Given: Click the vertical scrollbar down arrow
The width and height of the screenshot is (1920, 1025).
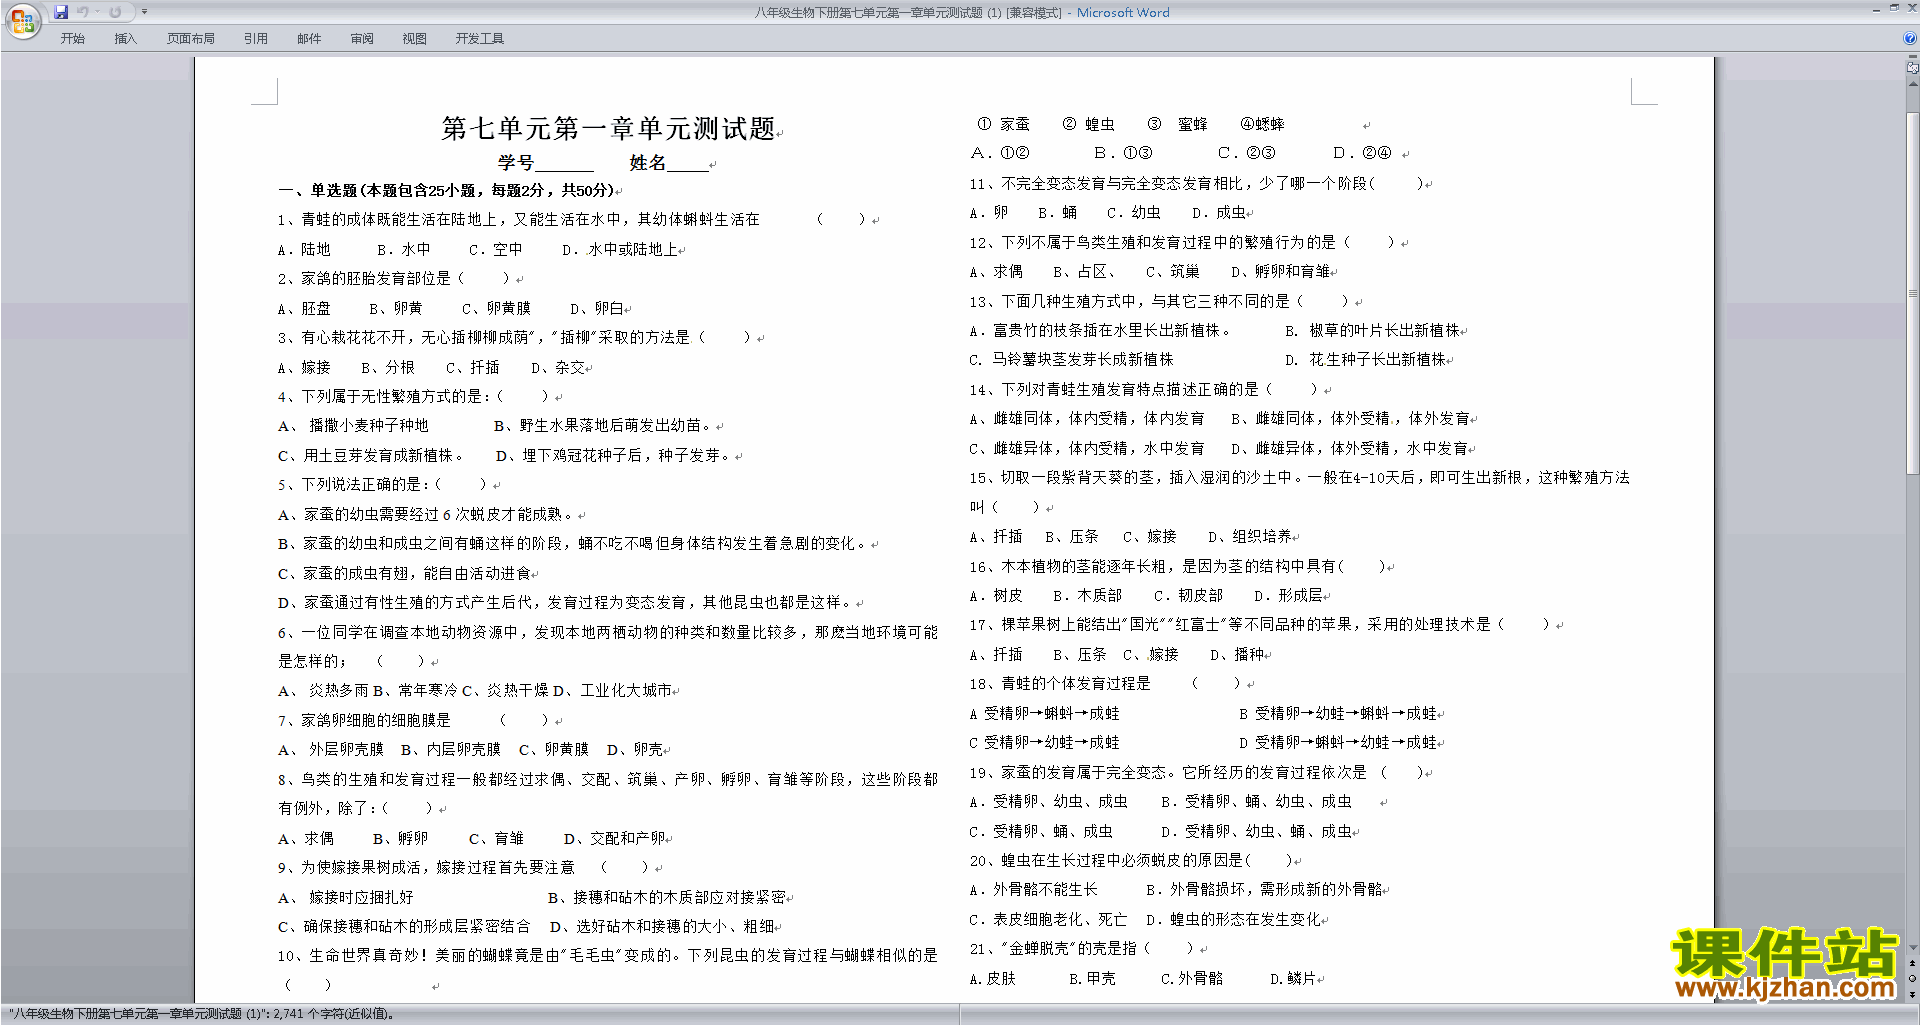Looking at the screenshot, I should coord(1913,947).
